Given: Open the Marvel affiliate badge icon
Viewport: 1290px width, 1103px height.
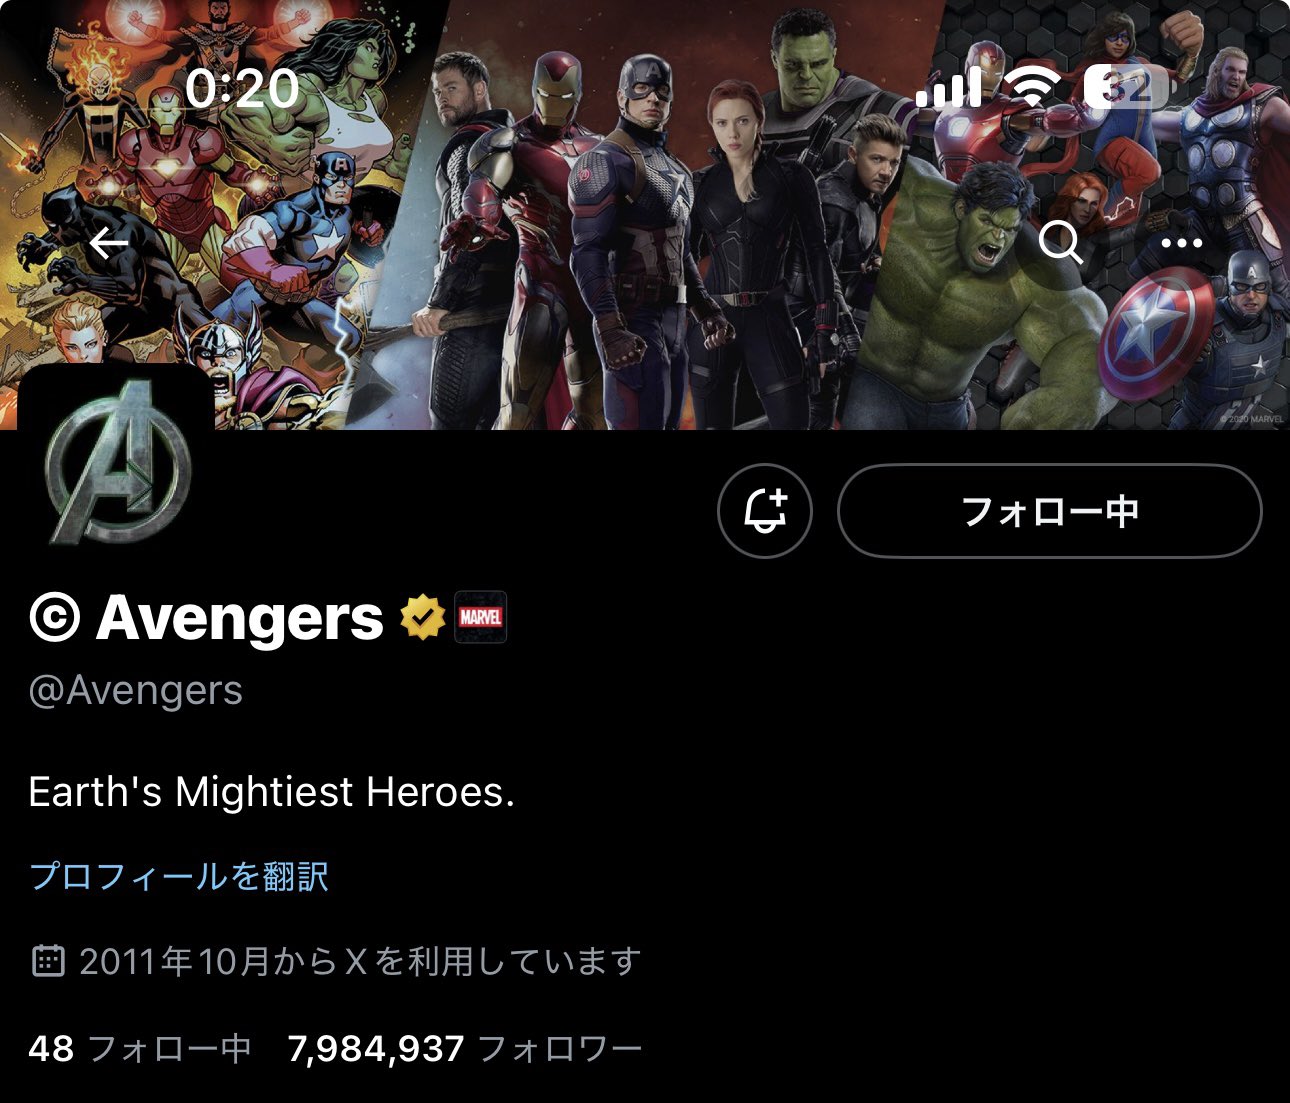Looking at the screenshot, I should [x=481, y=617].
